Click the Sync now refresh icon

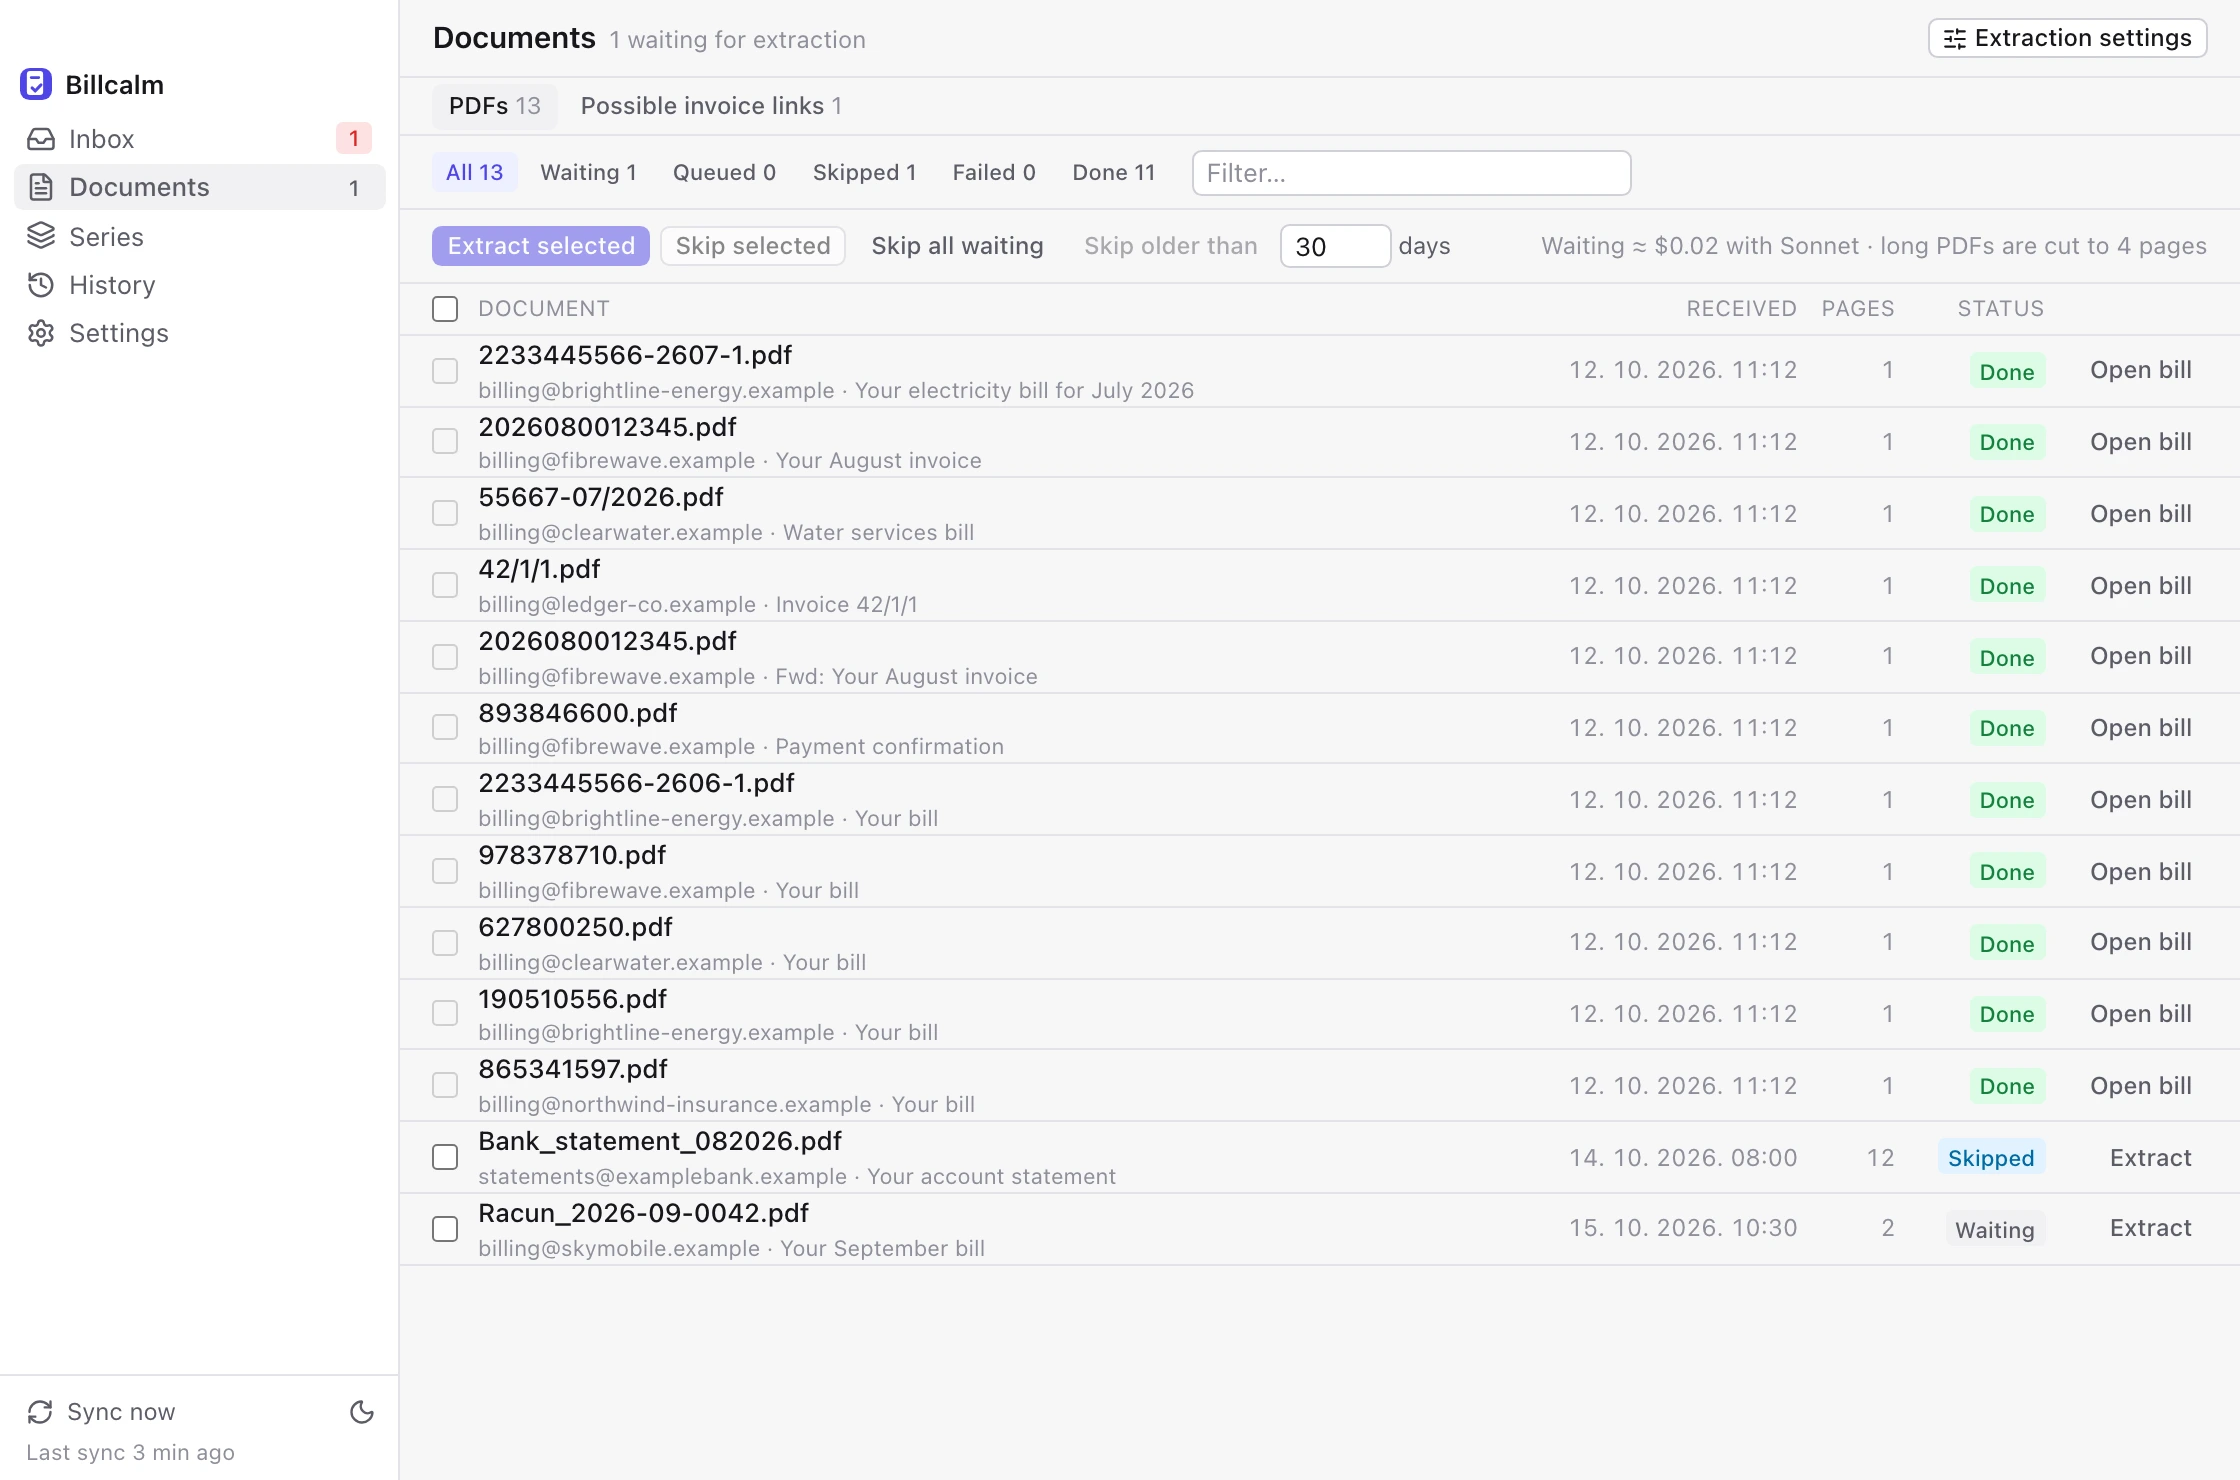(x=40, y=1412)
